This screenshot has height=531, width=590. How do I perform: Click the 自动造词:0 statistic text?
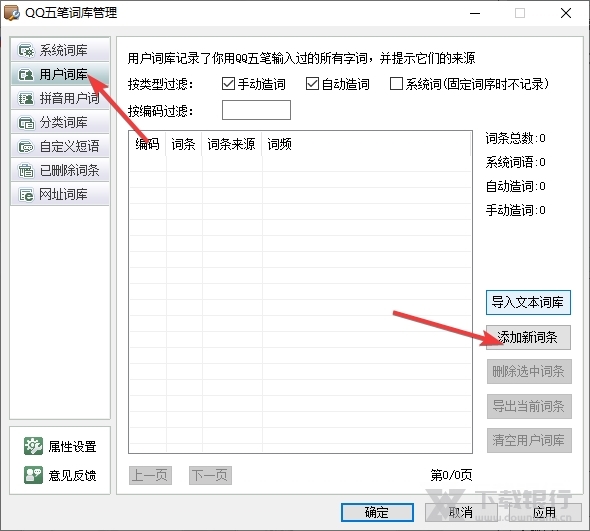point(515,186)
